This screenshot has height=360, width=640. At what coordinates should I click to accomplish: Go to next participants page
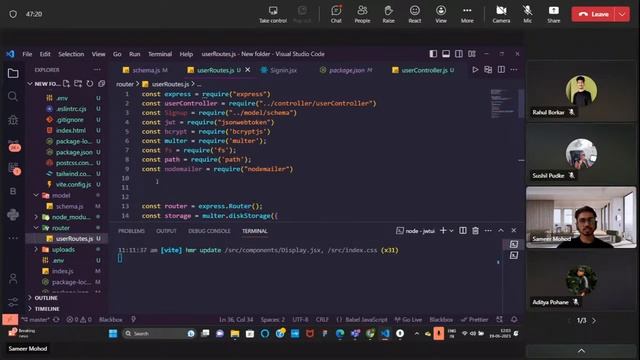(x=594, y=320)
